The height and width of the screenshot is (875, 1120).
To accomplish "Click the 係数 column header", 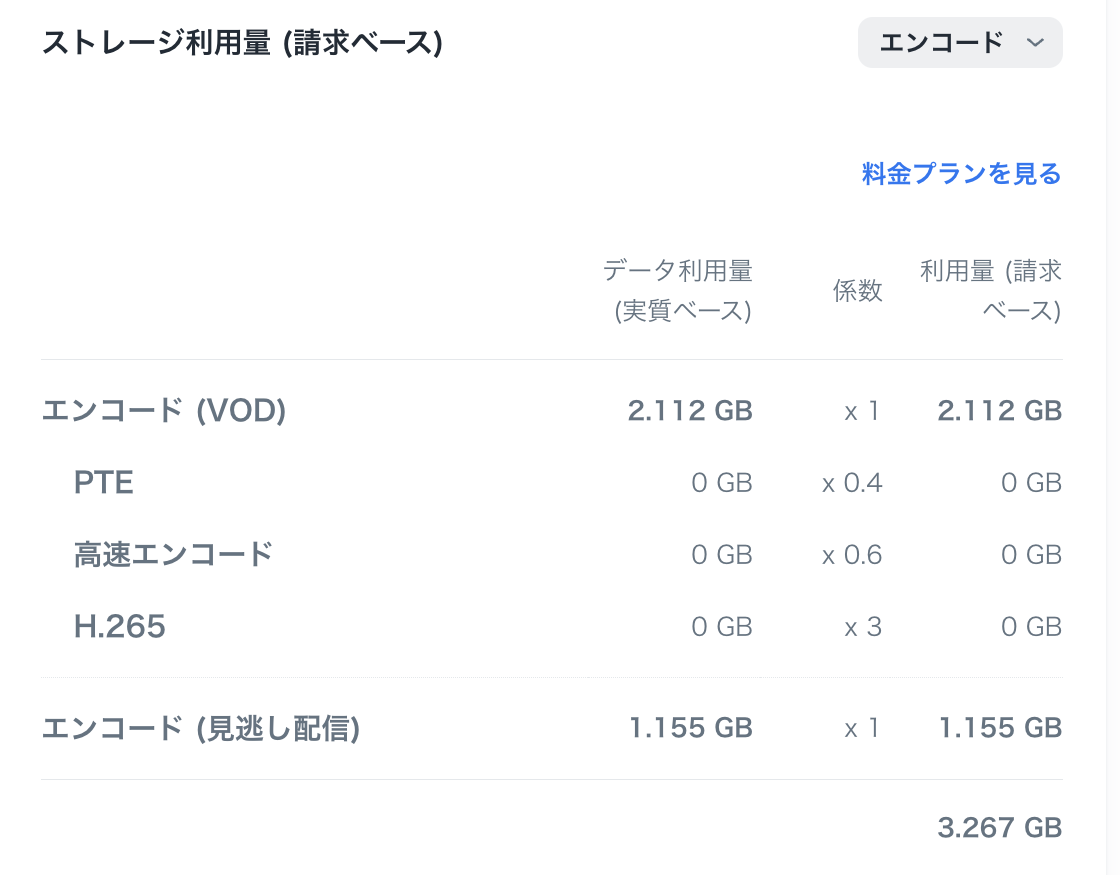I will tap(857, 290).
